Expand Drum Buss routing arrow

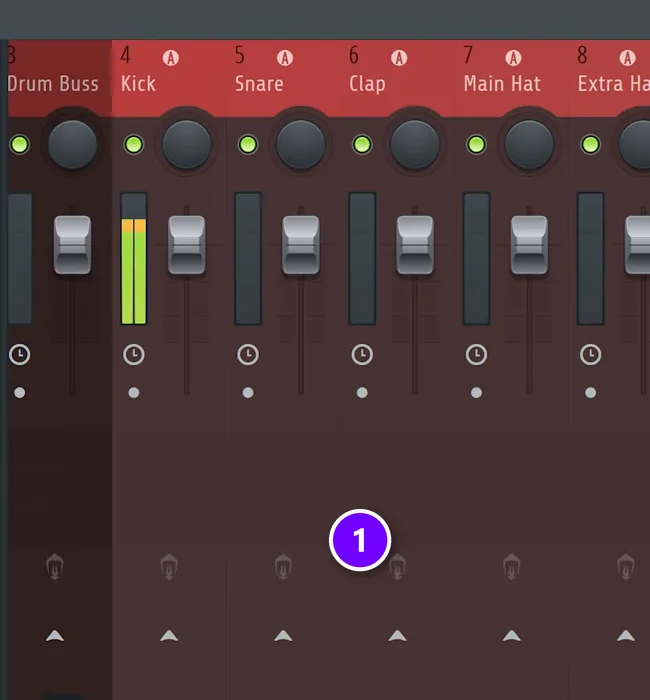pyautogui.click(x=55, y=636)
